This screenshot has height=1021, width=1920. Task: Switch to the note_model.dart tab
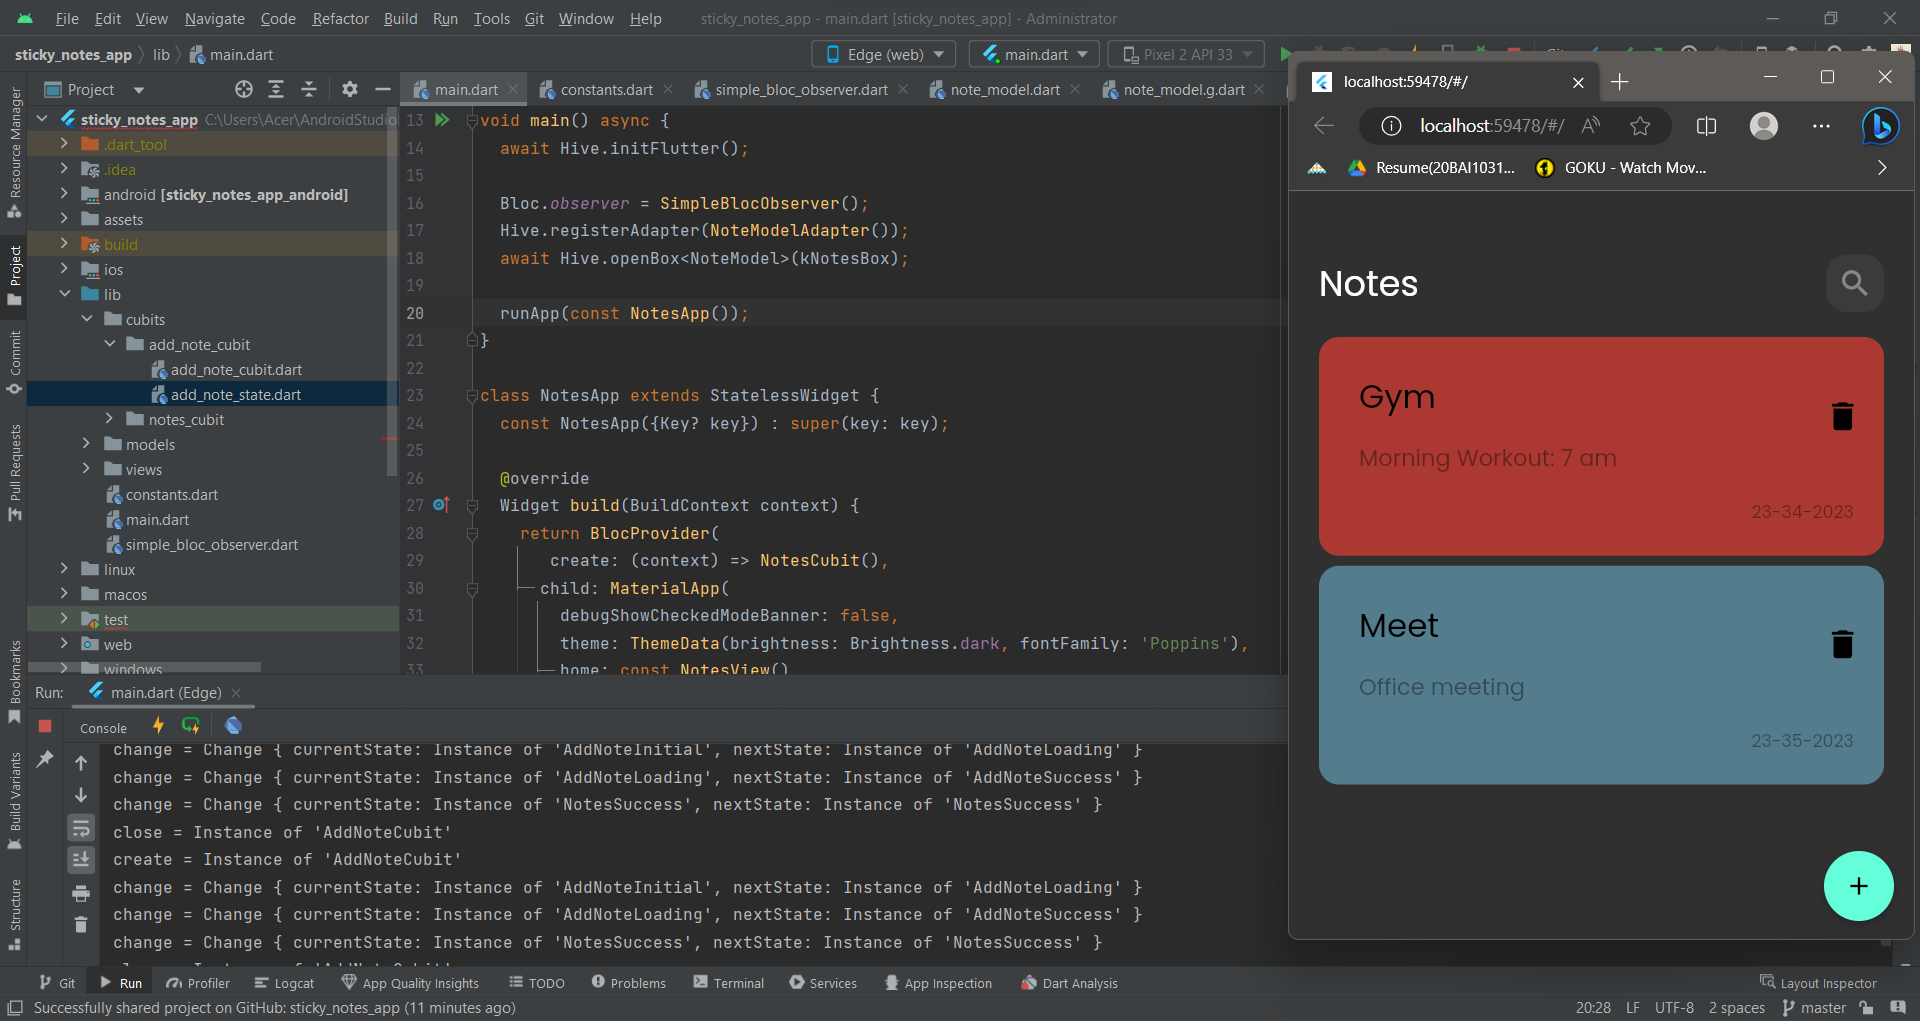[x=1003, y=89]
